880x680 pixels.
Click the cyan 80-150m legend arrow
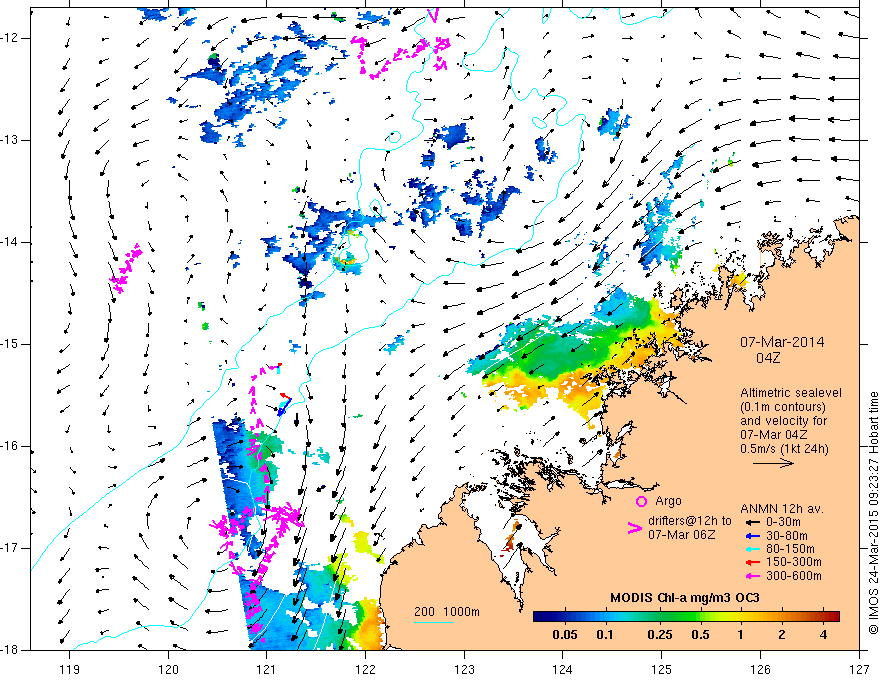click(752, 549)
